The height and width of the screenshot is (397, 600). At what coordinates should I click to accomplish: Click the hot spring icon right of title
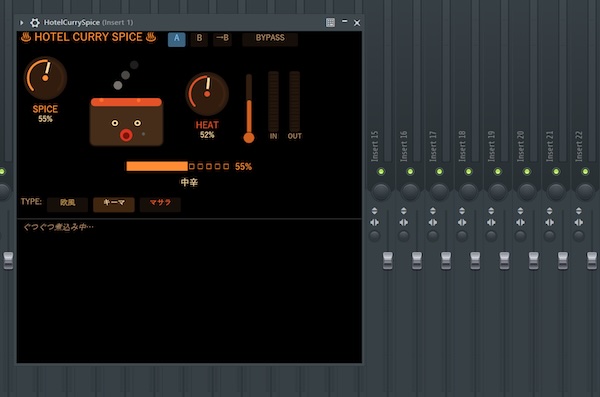(x=151, y=37)
